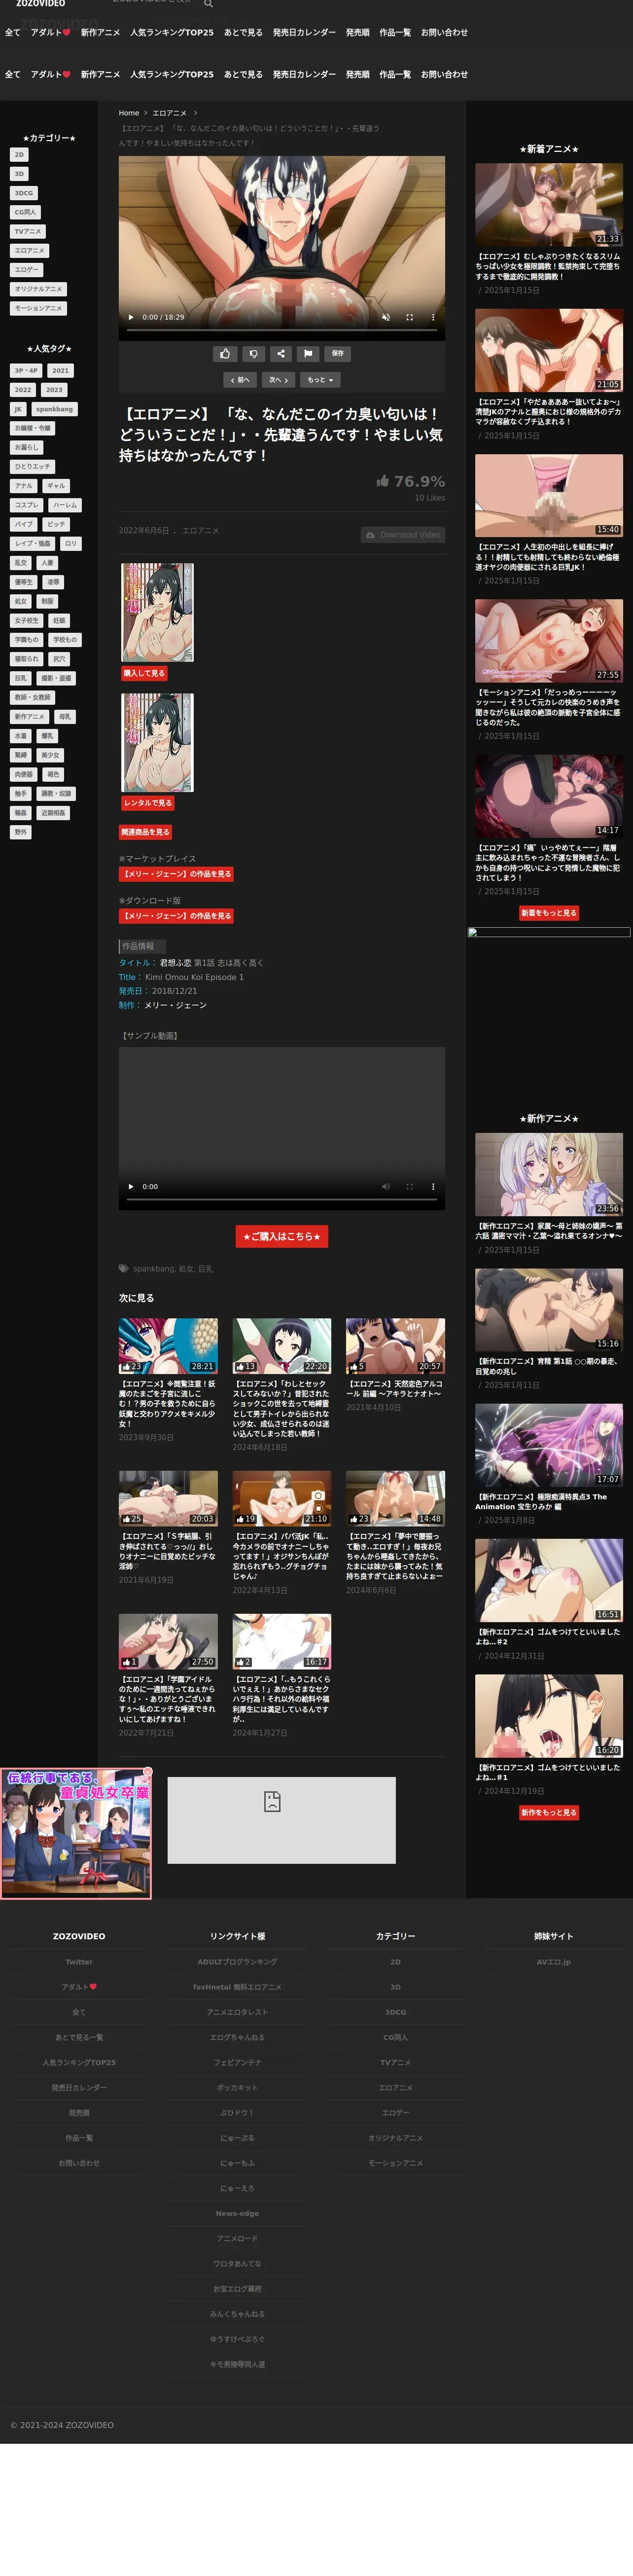Click the thumbs-up like button

[x=225, y=353]
